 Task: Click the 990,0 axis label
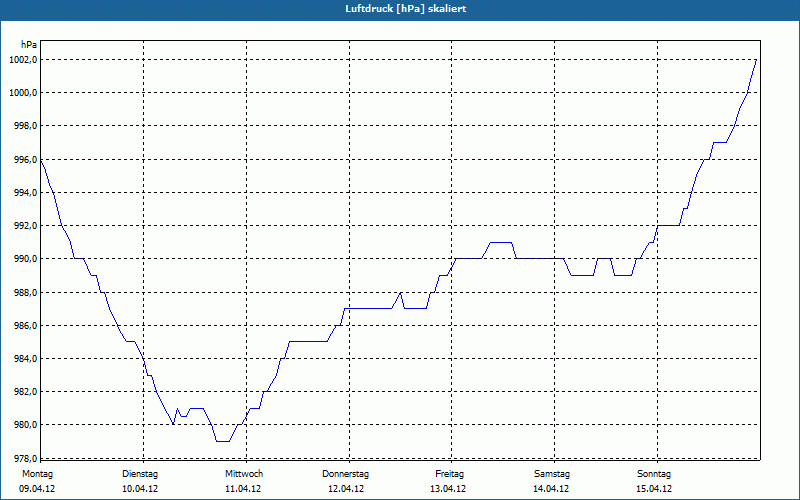coord(24,259)
